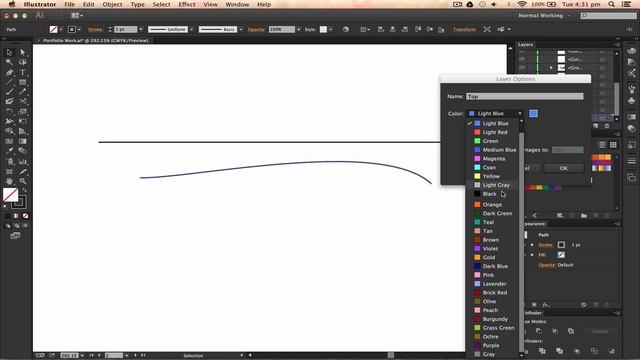The height and width of the screenshot is (360, 640).
Task: Open the File menu
Action: pos(70,4)
